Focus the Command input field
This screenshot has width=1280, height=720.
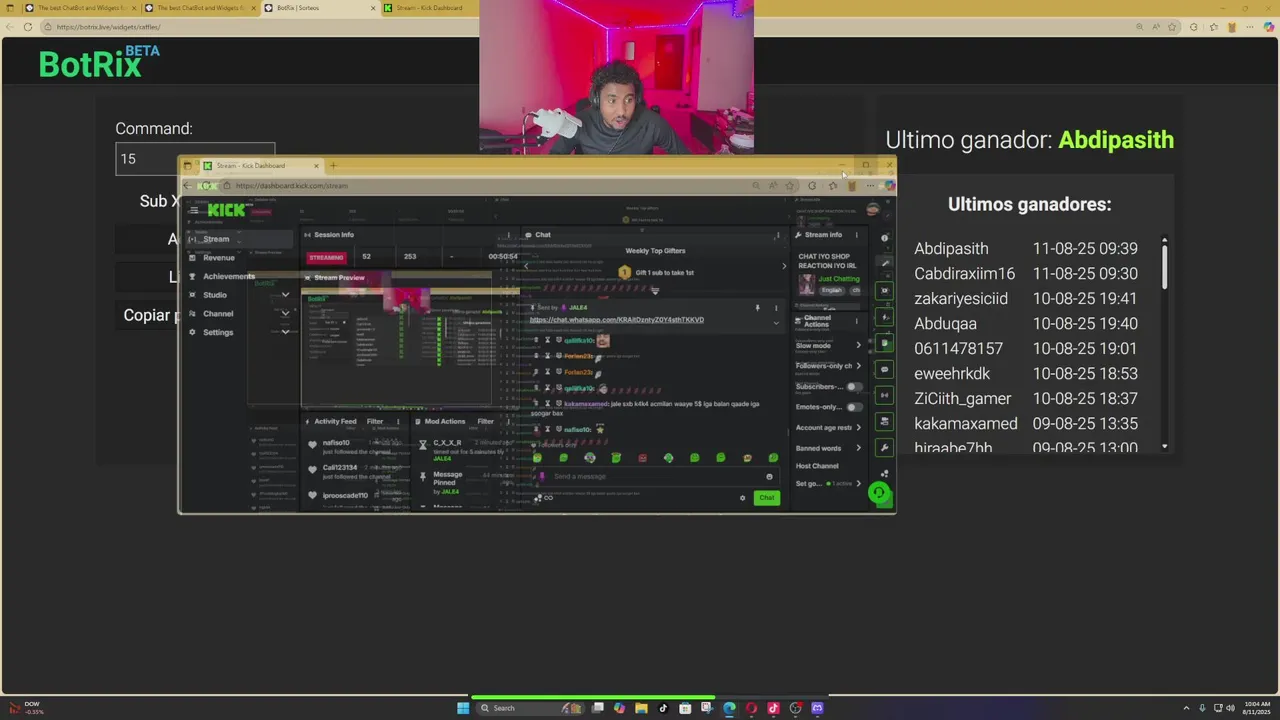[x=195, y=159]
